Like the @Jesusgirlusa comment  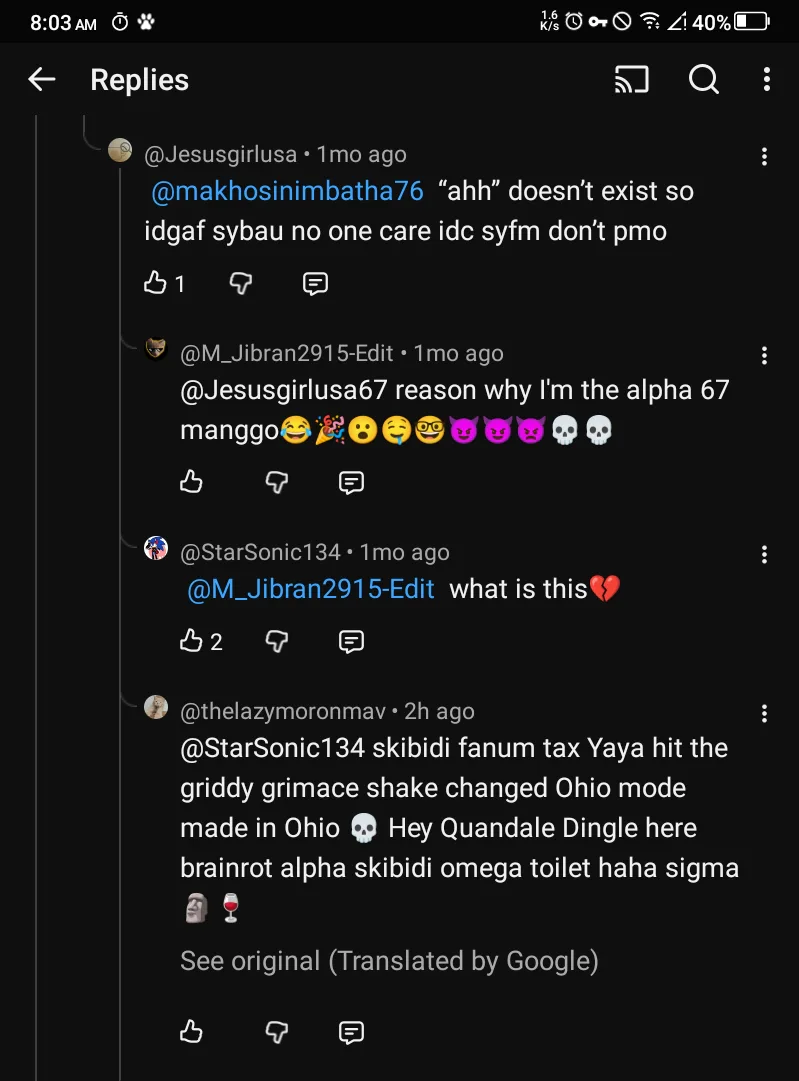pos(156,284)
